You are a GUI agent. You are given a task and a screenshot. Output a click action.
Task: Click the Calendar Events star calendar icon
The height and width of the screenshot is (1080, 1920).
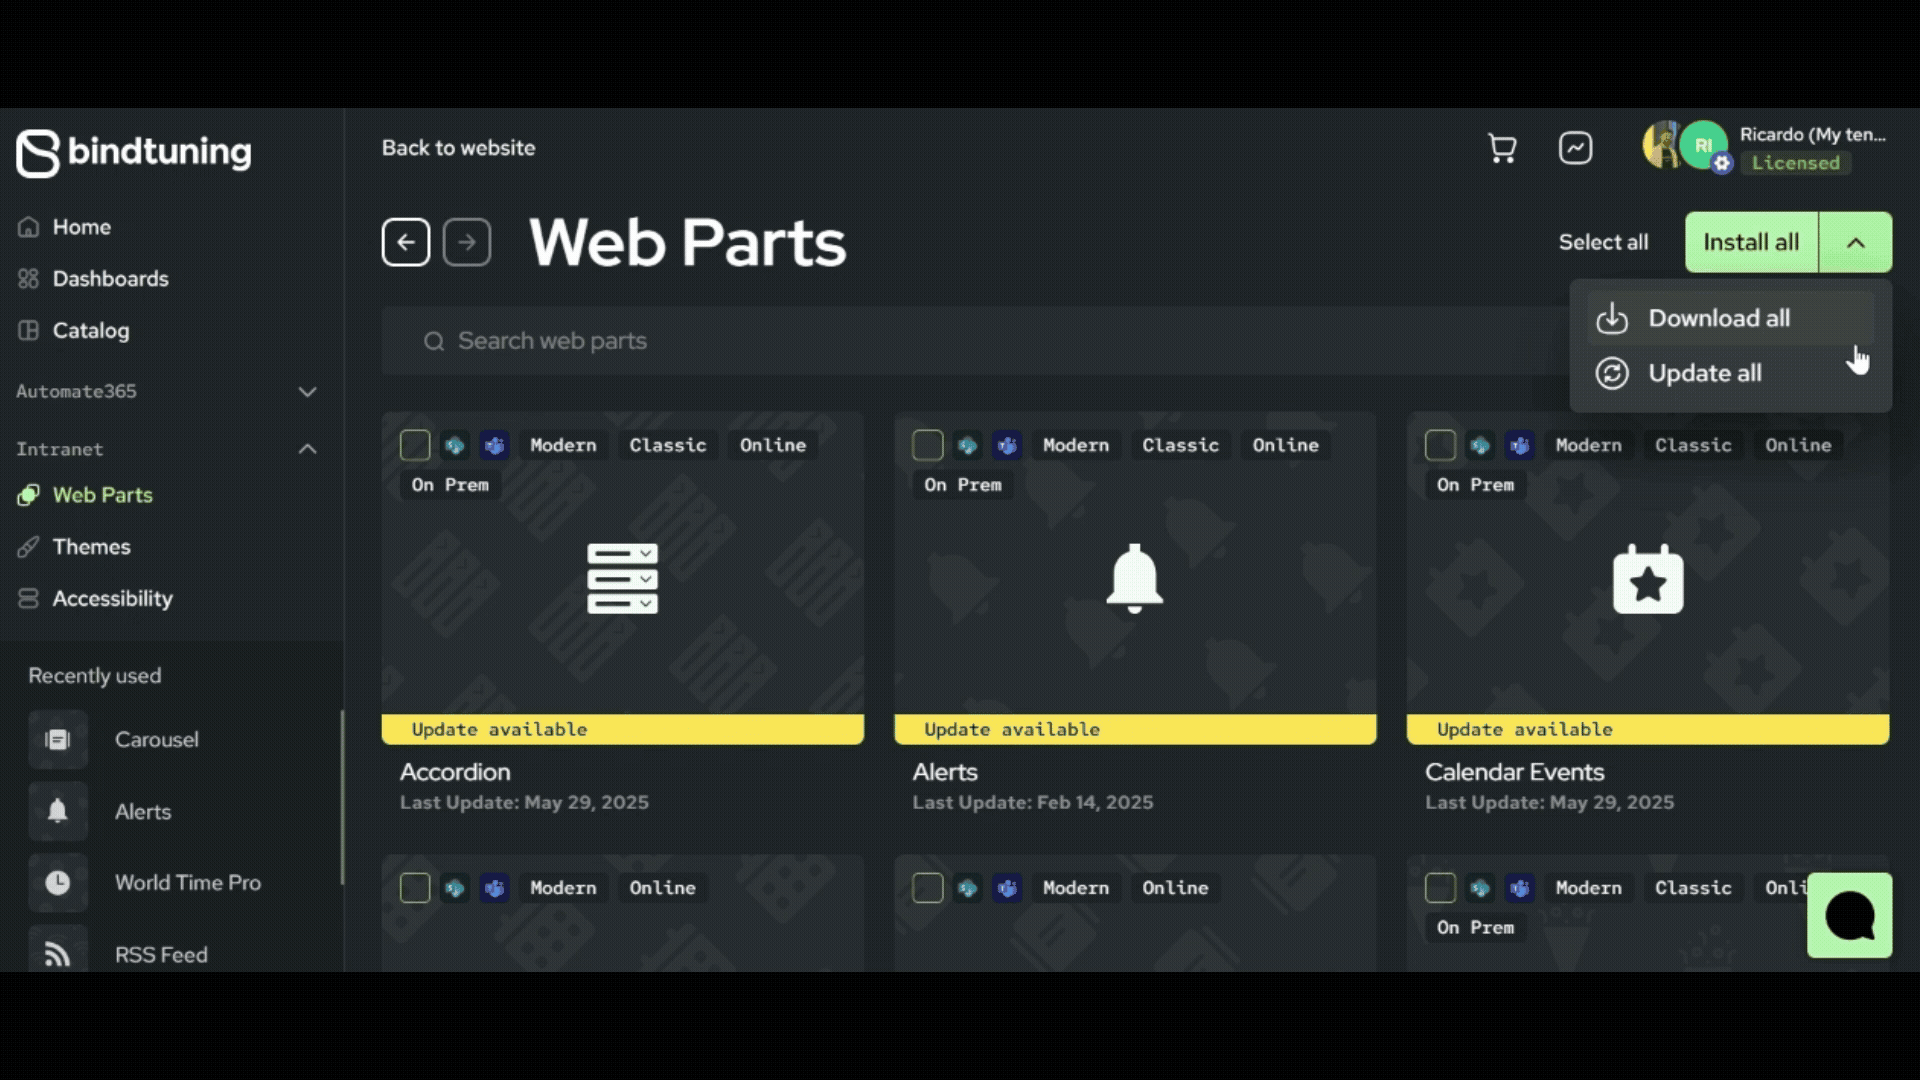(1647, 578)
